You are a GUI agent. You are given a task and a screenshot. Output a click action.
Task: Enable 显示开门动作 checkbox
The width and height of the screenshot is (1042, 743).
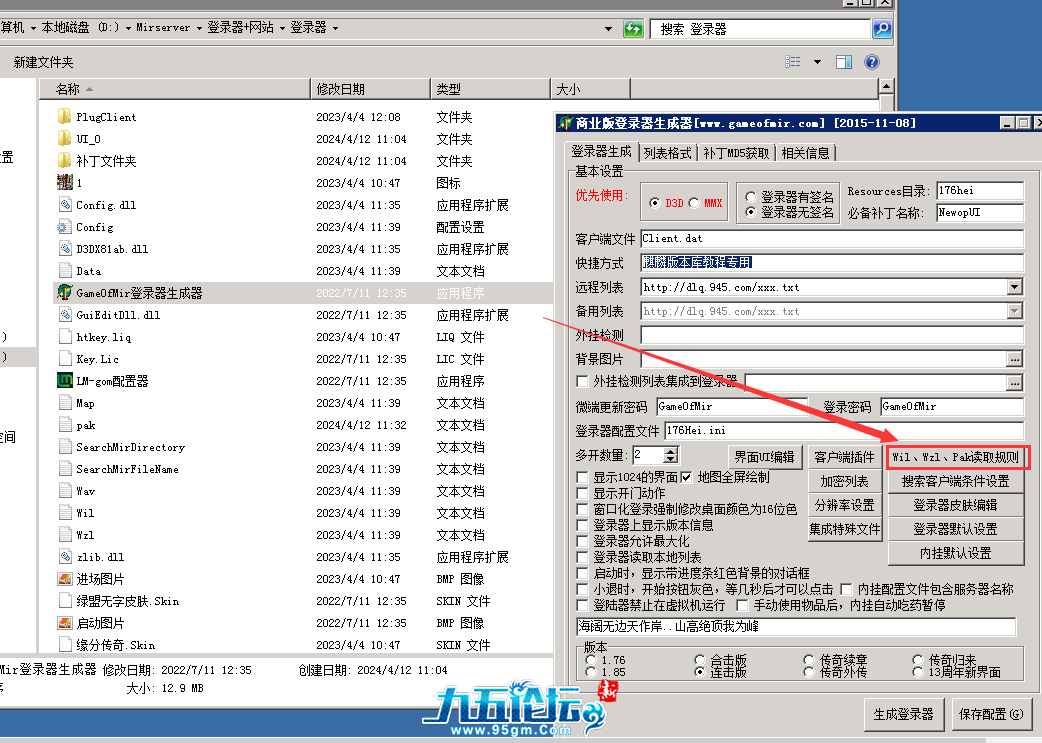[582, 493]
